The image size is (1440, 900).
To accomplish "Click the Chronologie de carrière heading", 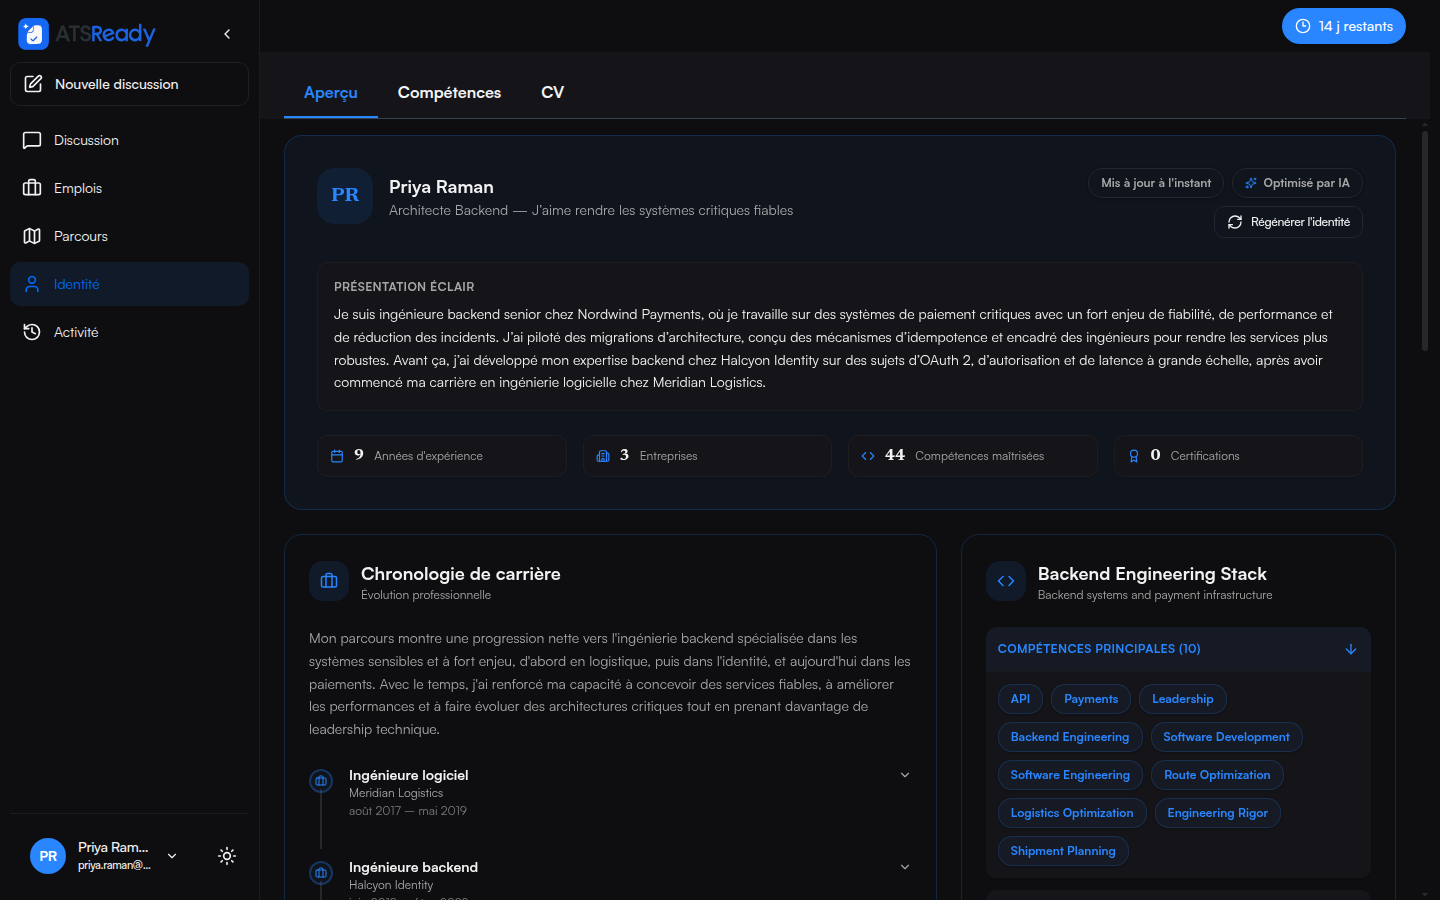I will pos(461,574).
